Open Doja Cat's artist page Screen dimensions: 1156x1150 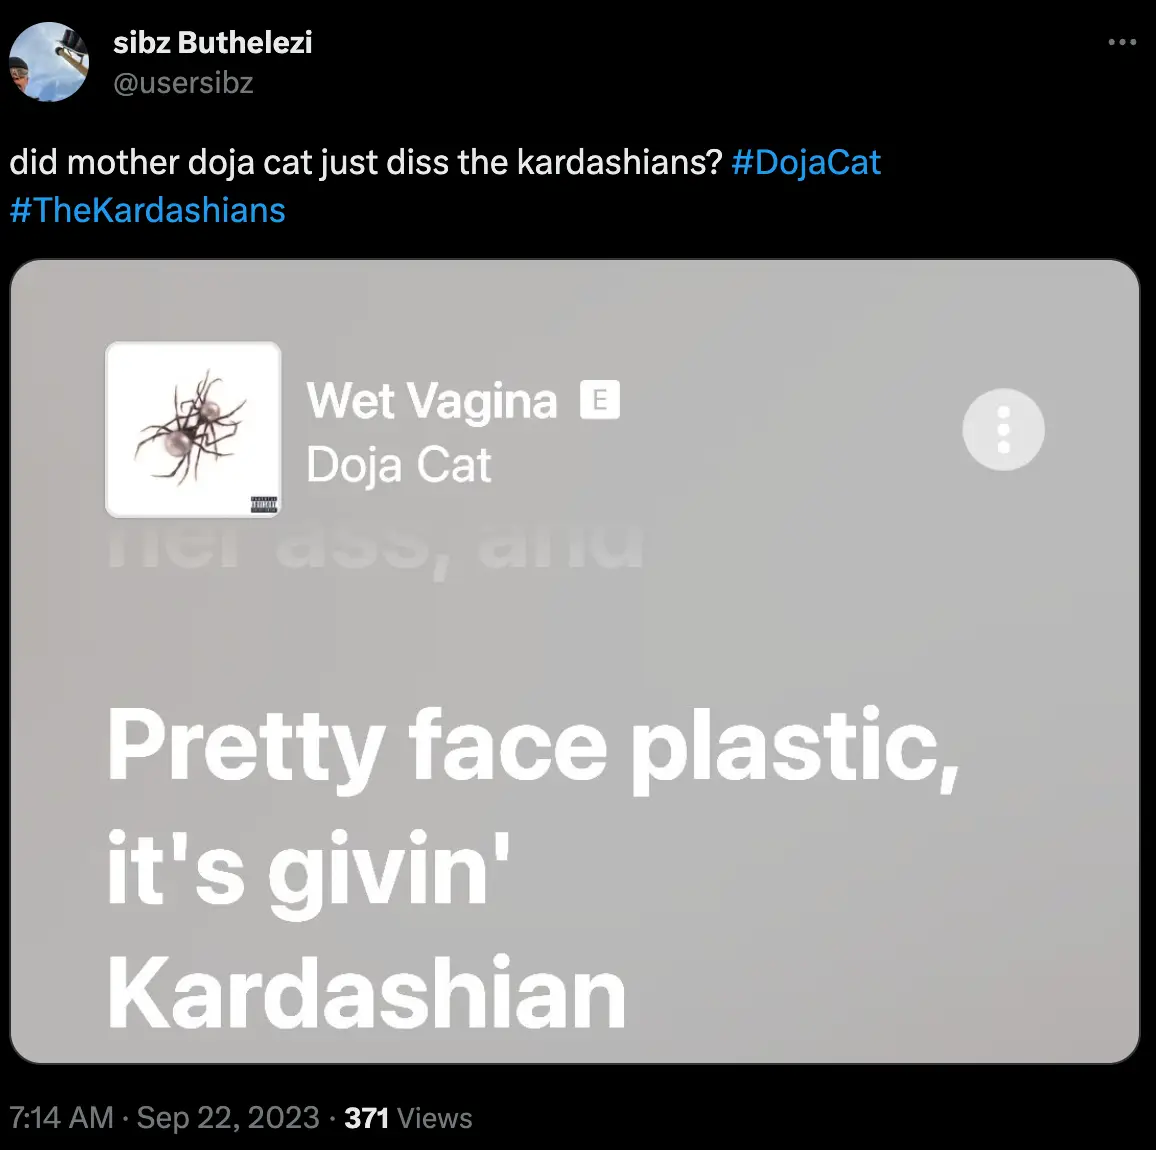(399, 464)
